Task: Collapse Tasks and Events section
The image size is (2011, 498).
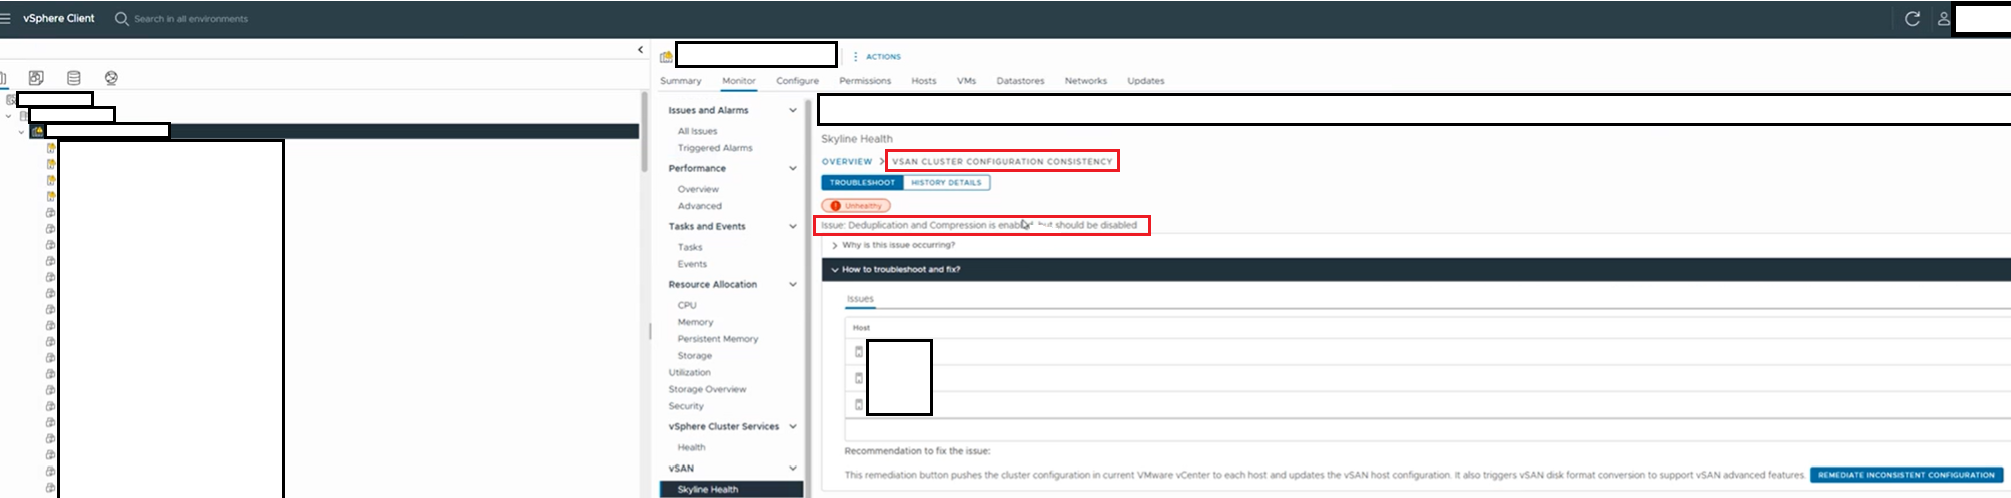Action: pyautogui.click(x=793, y=227)
